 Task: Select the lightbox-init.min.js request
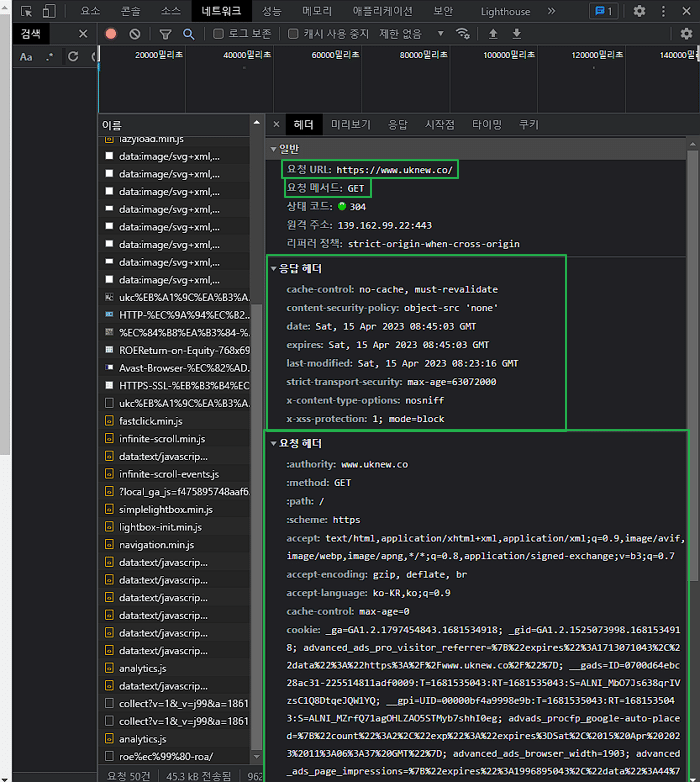(175, 527)
